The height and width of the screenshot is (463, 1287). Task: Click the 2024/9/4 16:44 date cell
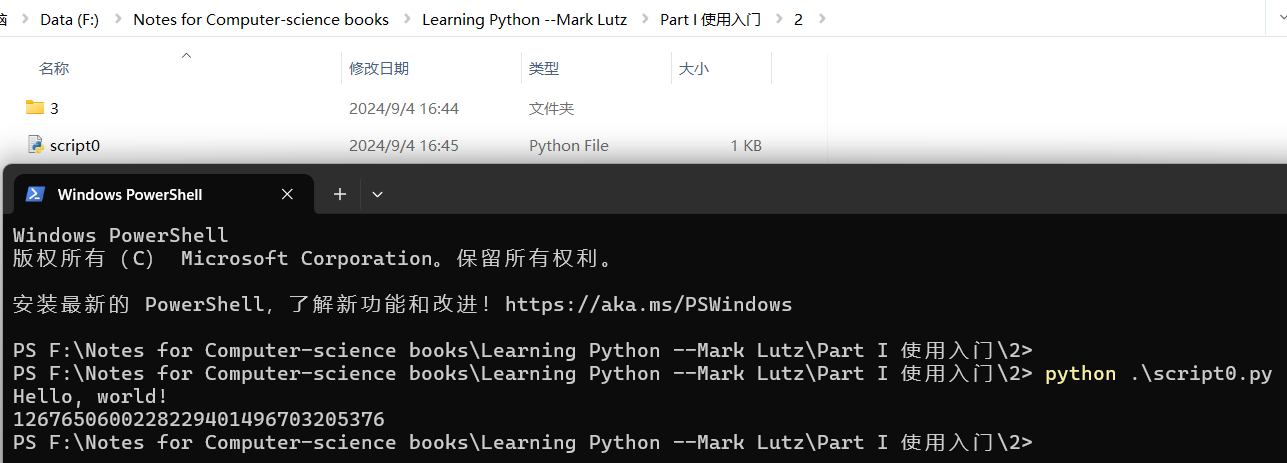click(x=404, y=108)
